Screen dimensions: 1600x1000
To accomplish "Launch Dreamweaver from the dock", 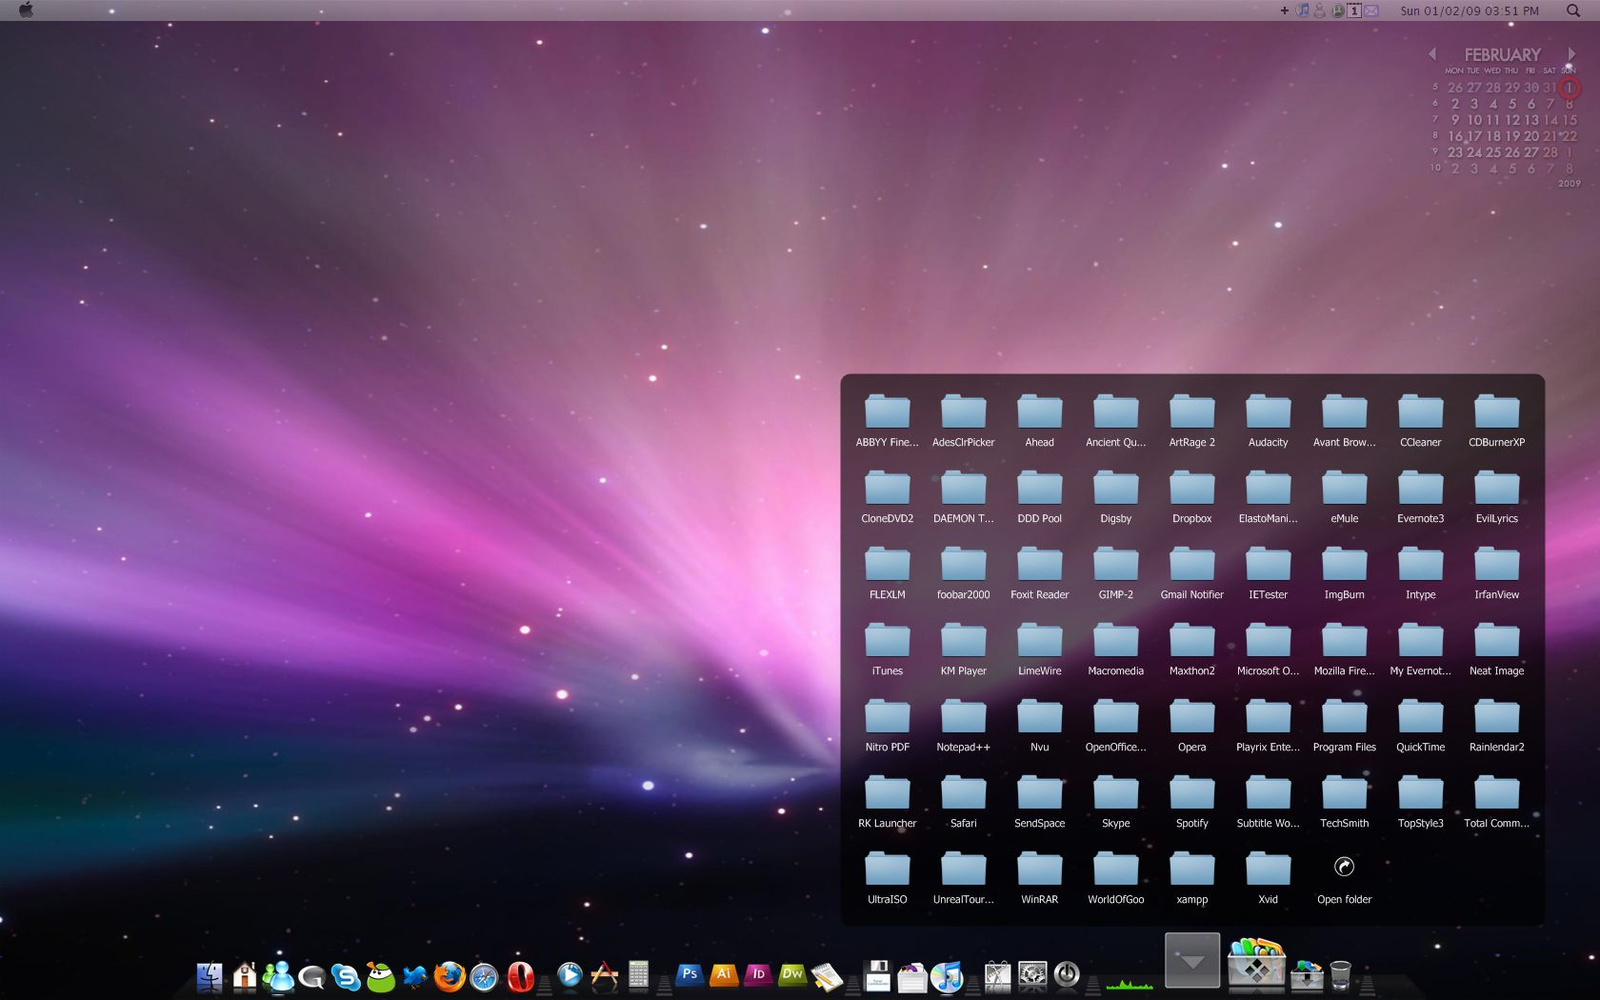I will (x=792, y=974).
